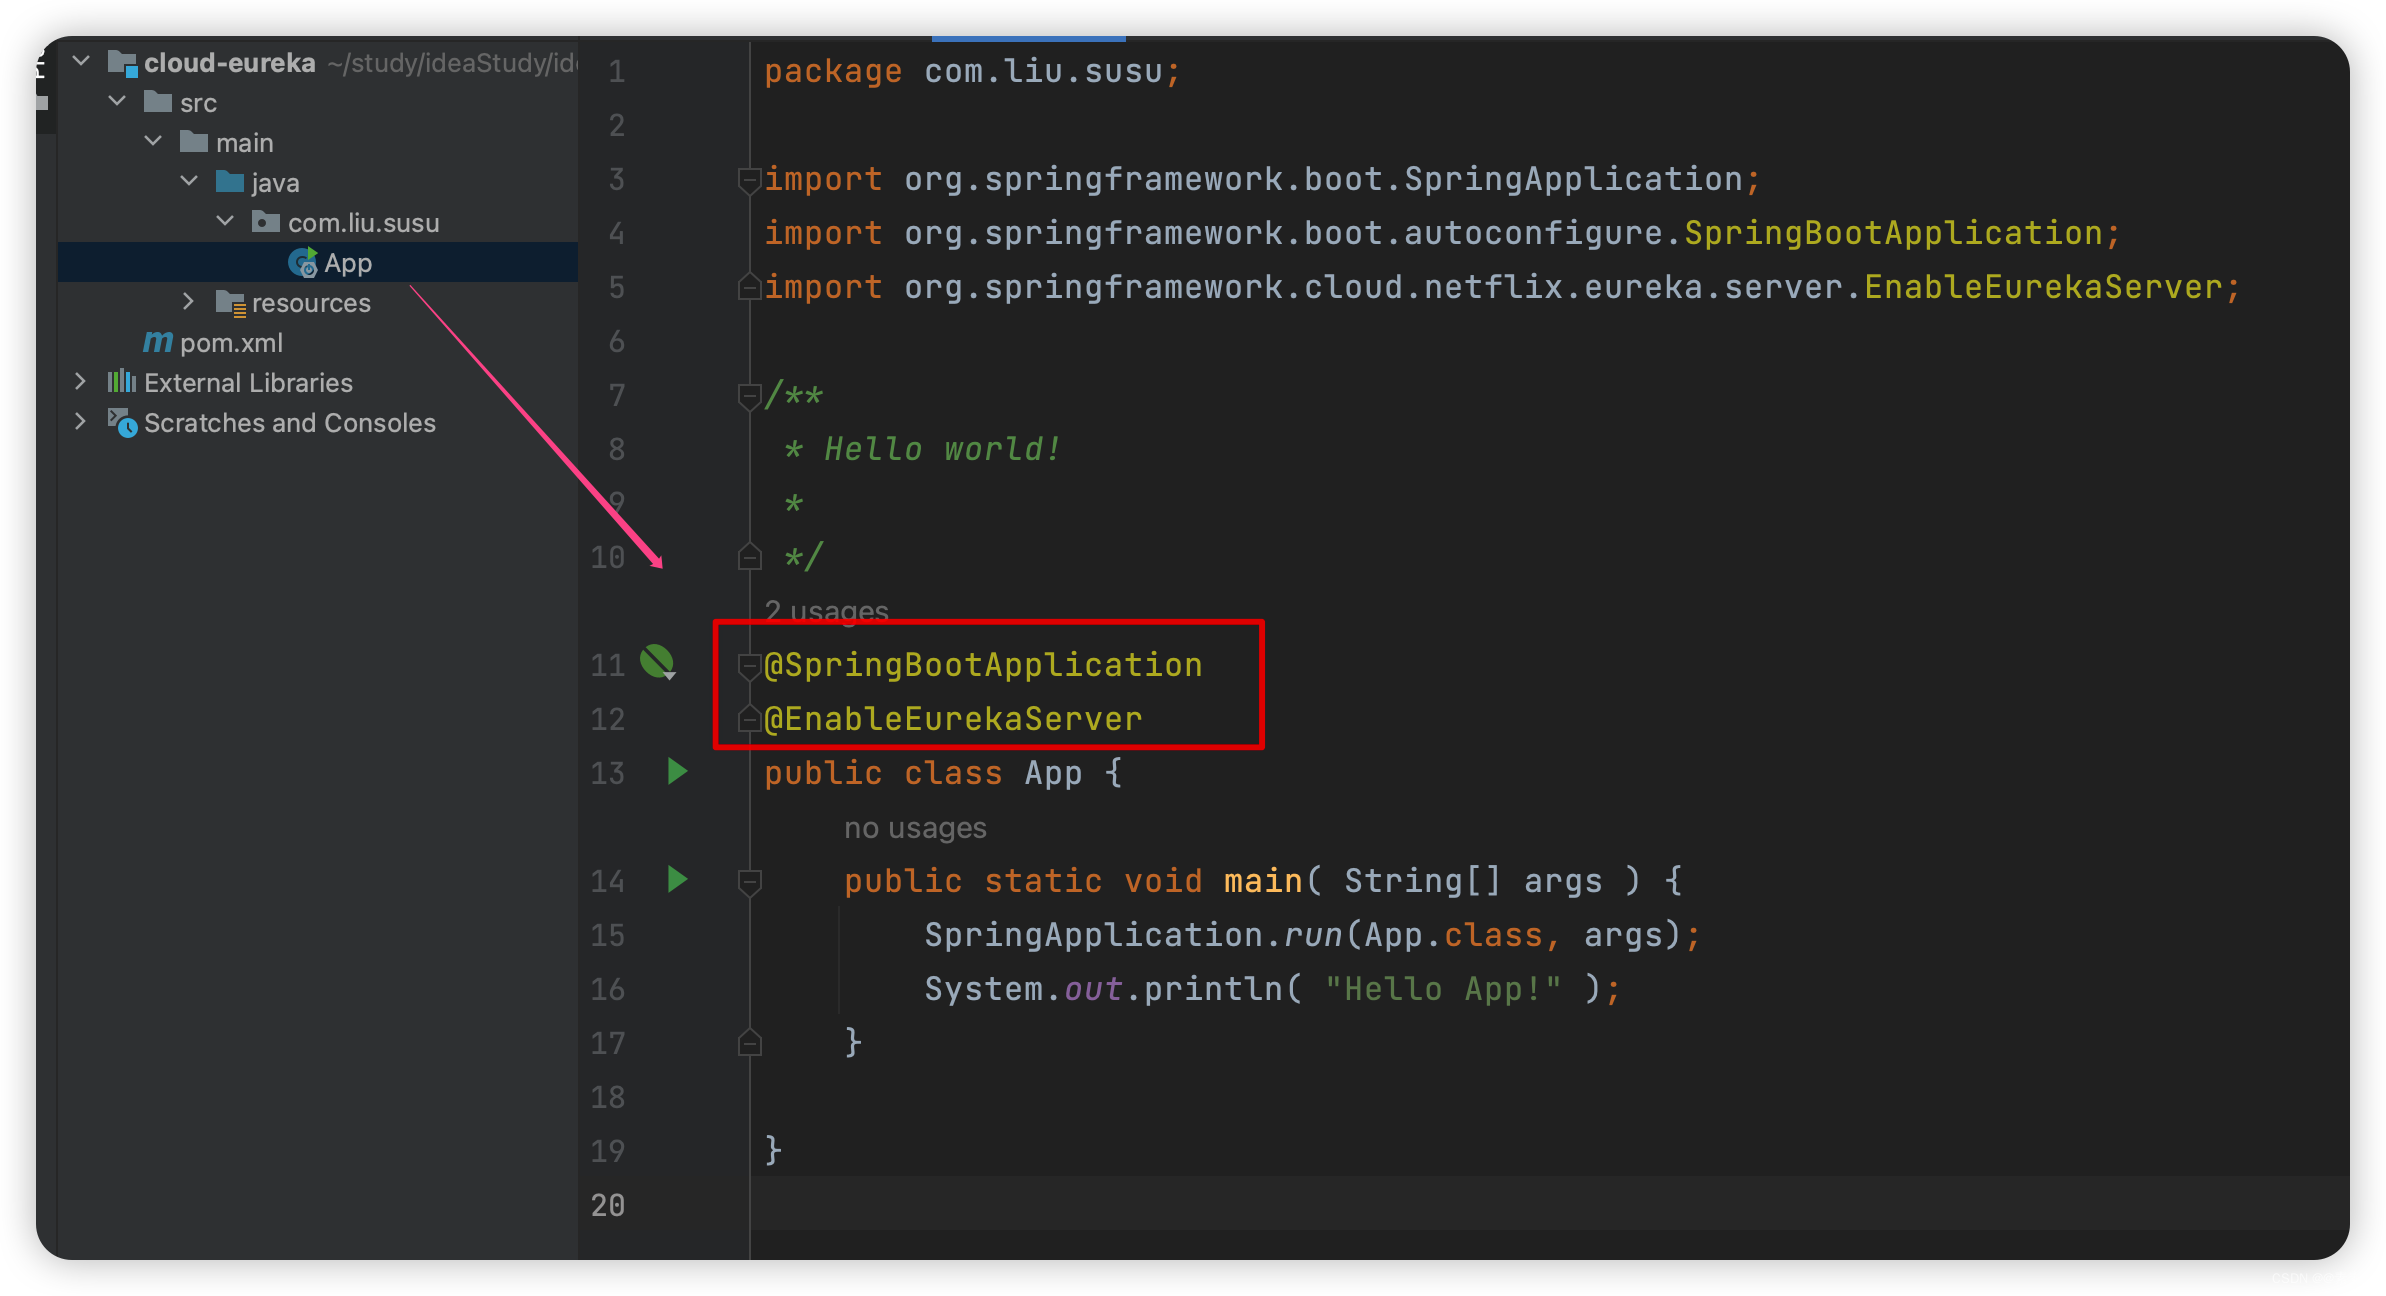Click line number 1 in the gutter
2386x1296 pixels.
(617, 71)
